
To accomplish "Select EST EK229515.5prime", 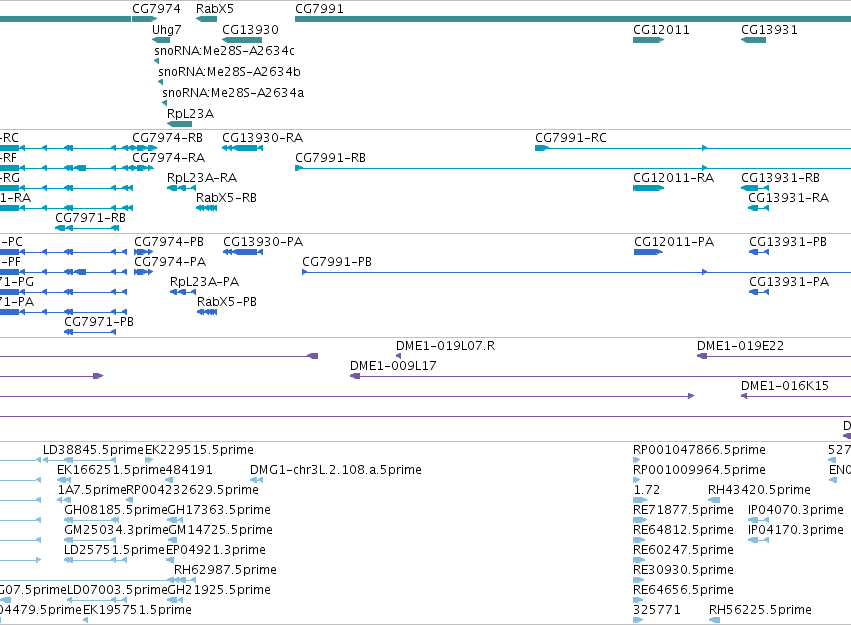I will [x=199, y=450].
